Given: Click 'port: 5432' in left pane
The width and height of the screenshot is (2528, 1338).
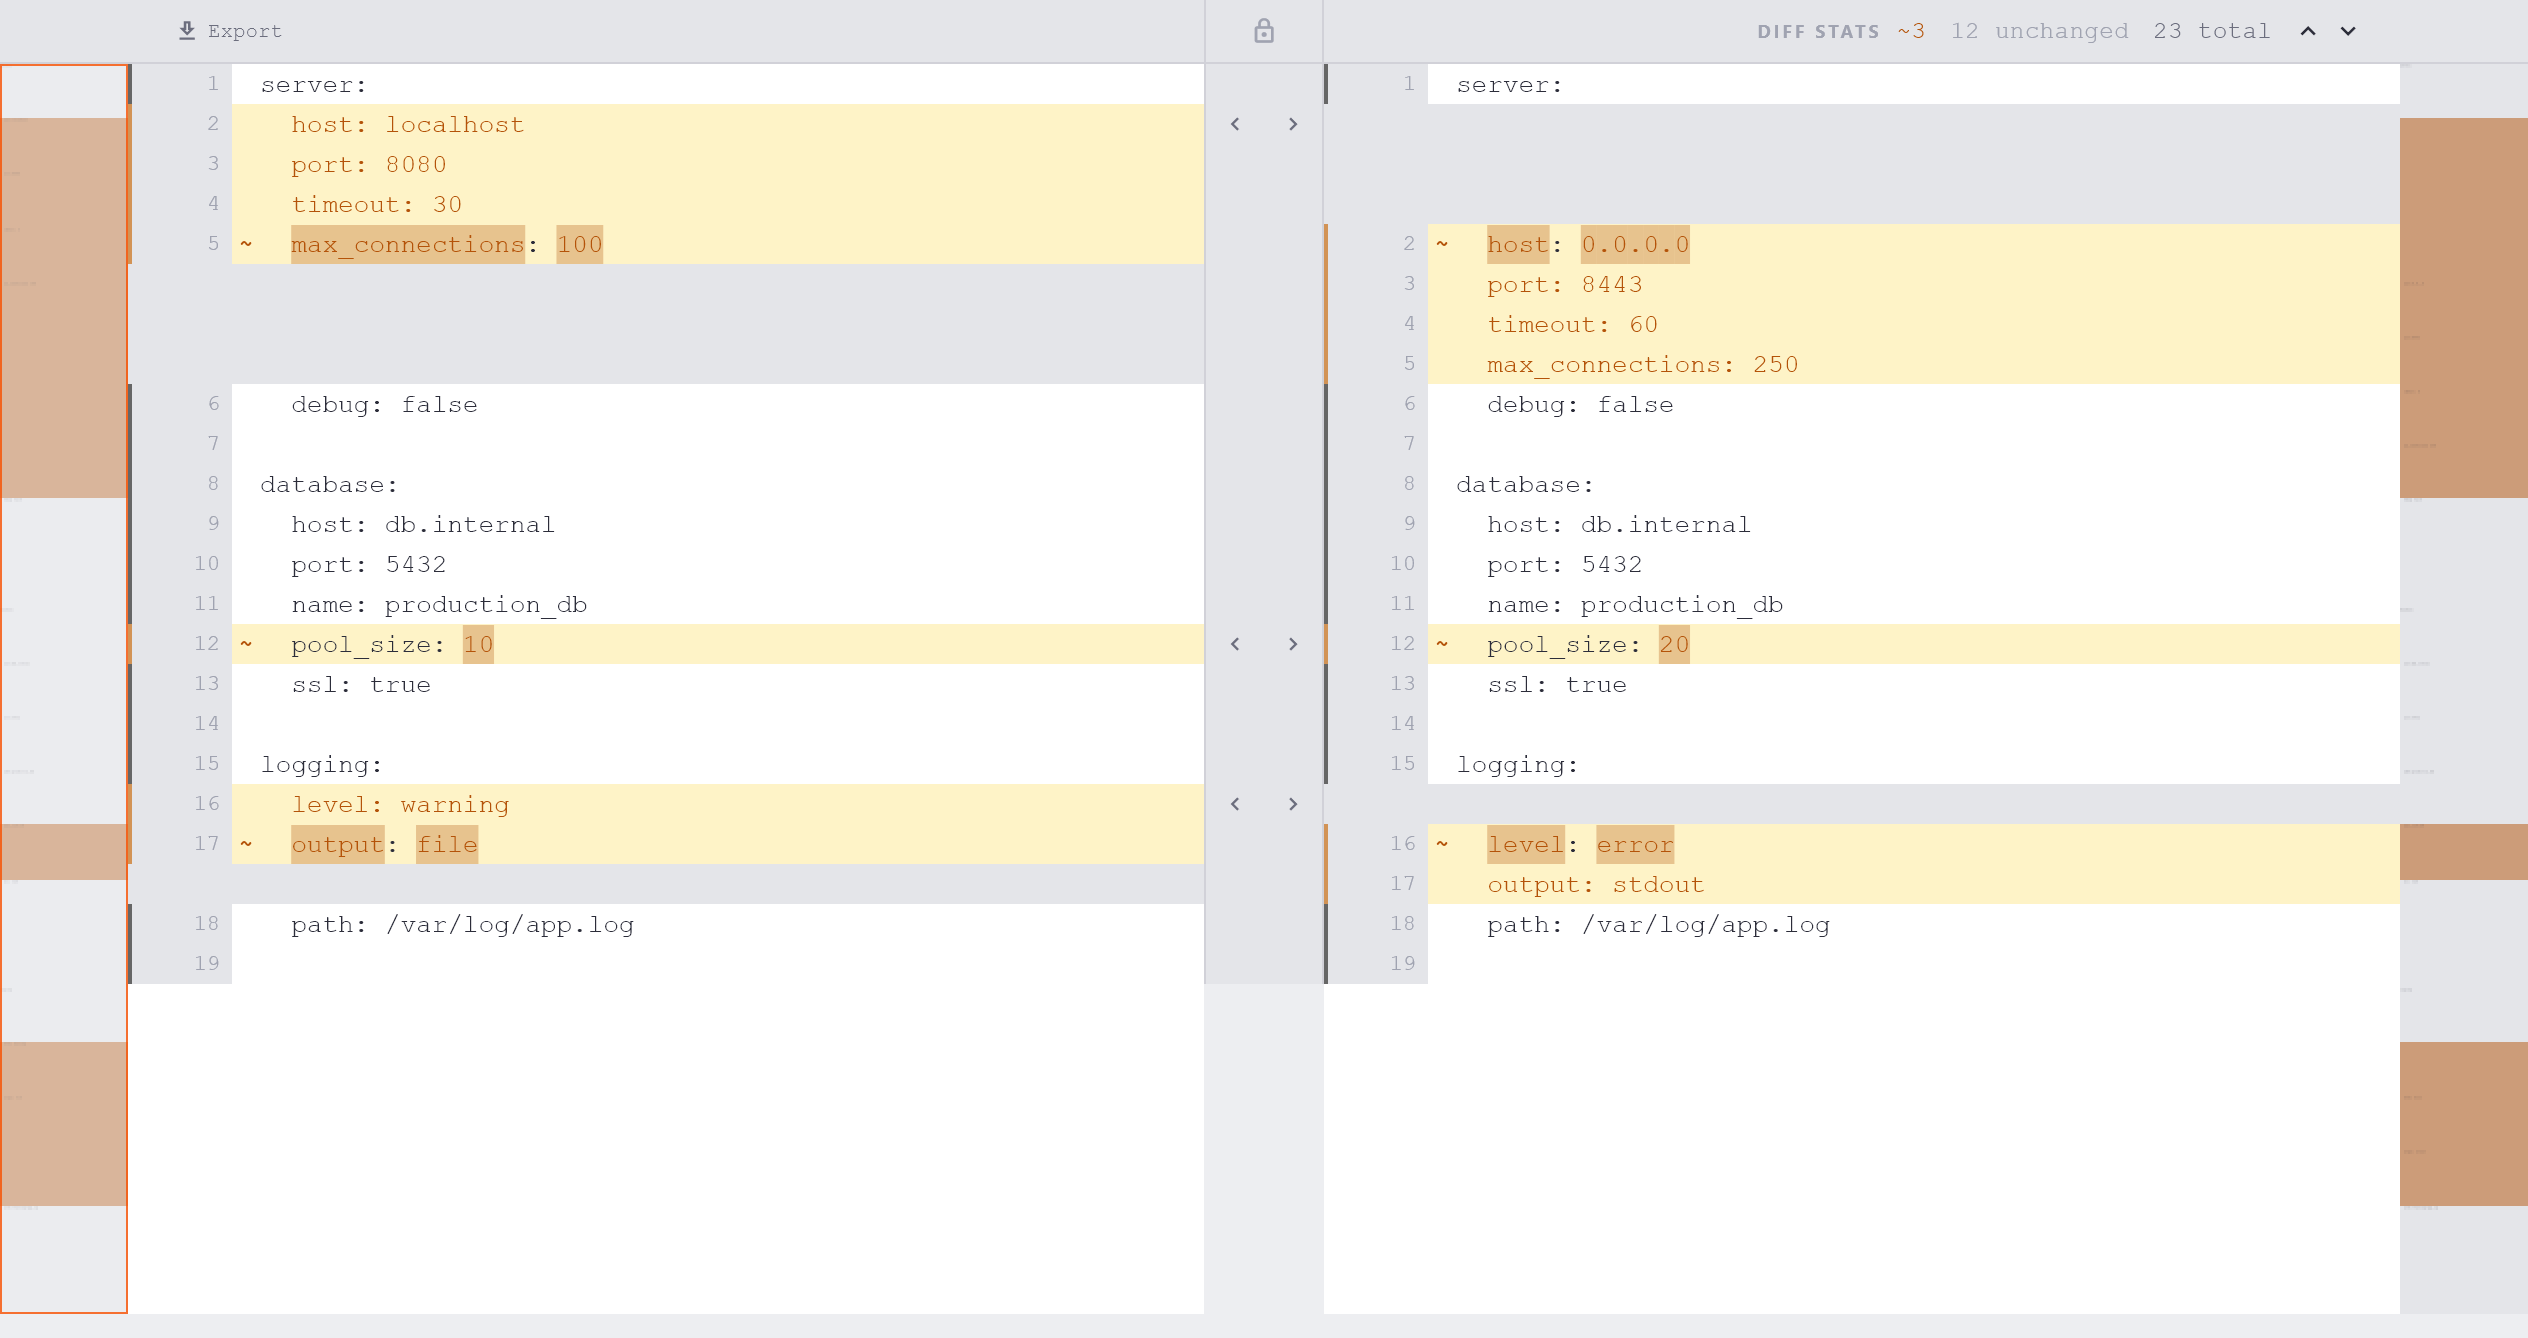Looking at the screenshot, I should pos(369,564).
